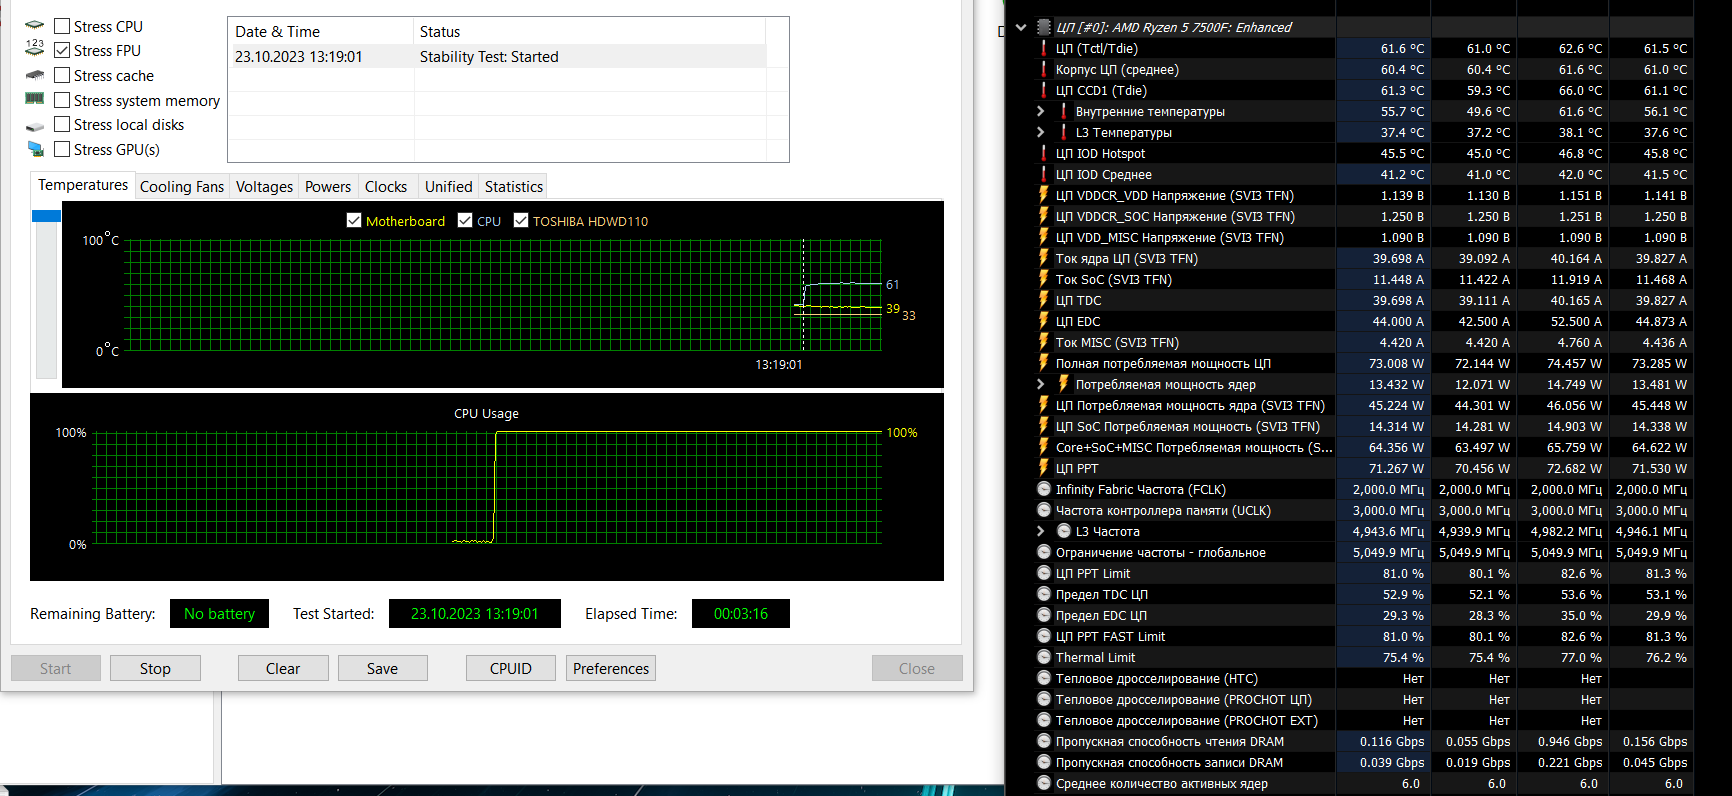The image size is (1732, 796).
Task: Toggle the TOSHIBA HDWD110 graph checkbox
Action: tap(521, 220)
